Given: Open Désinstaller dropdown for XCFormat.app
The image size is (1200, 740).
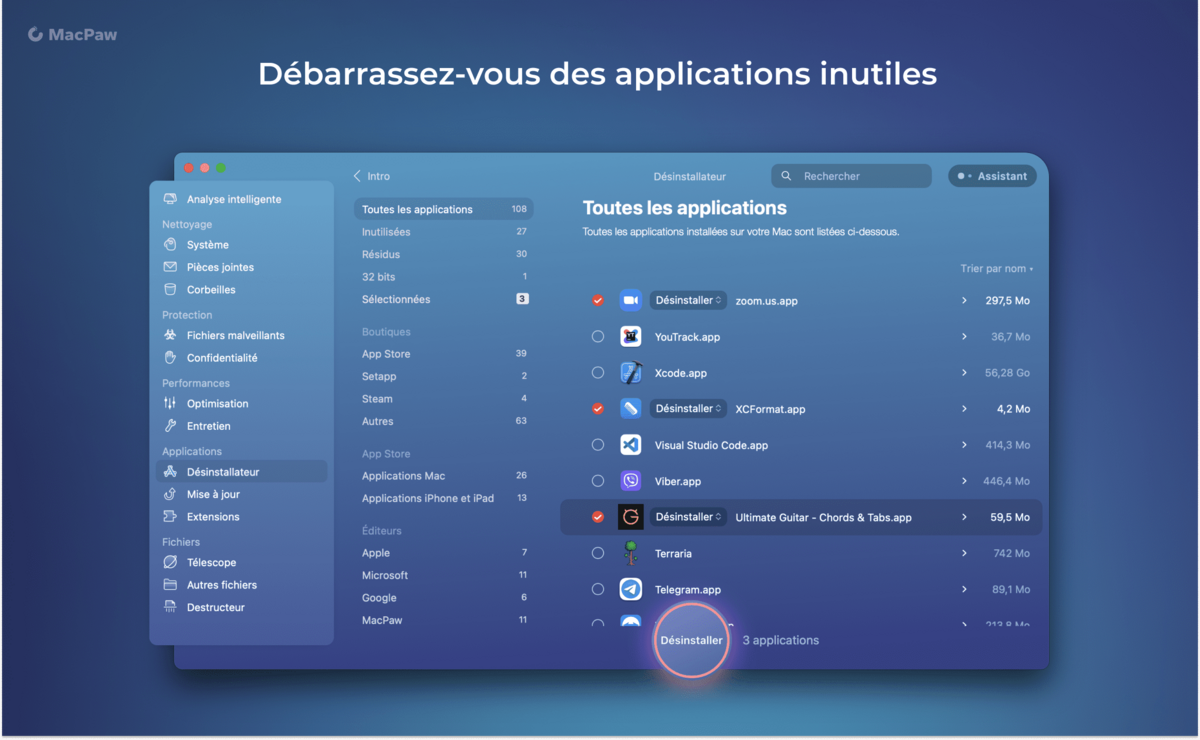Looking at the screenshot, I should coord(688,409).
